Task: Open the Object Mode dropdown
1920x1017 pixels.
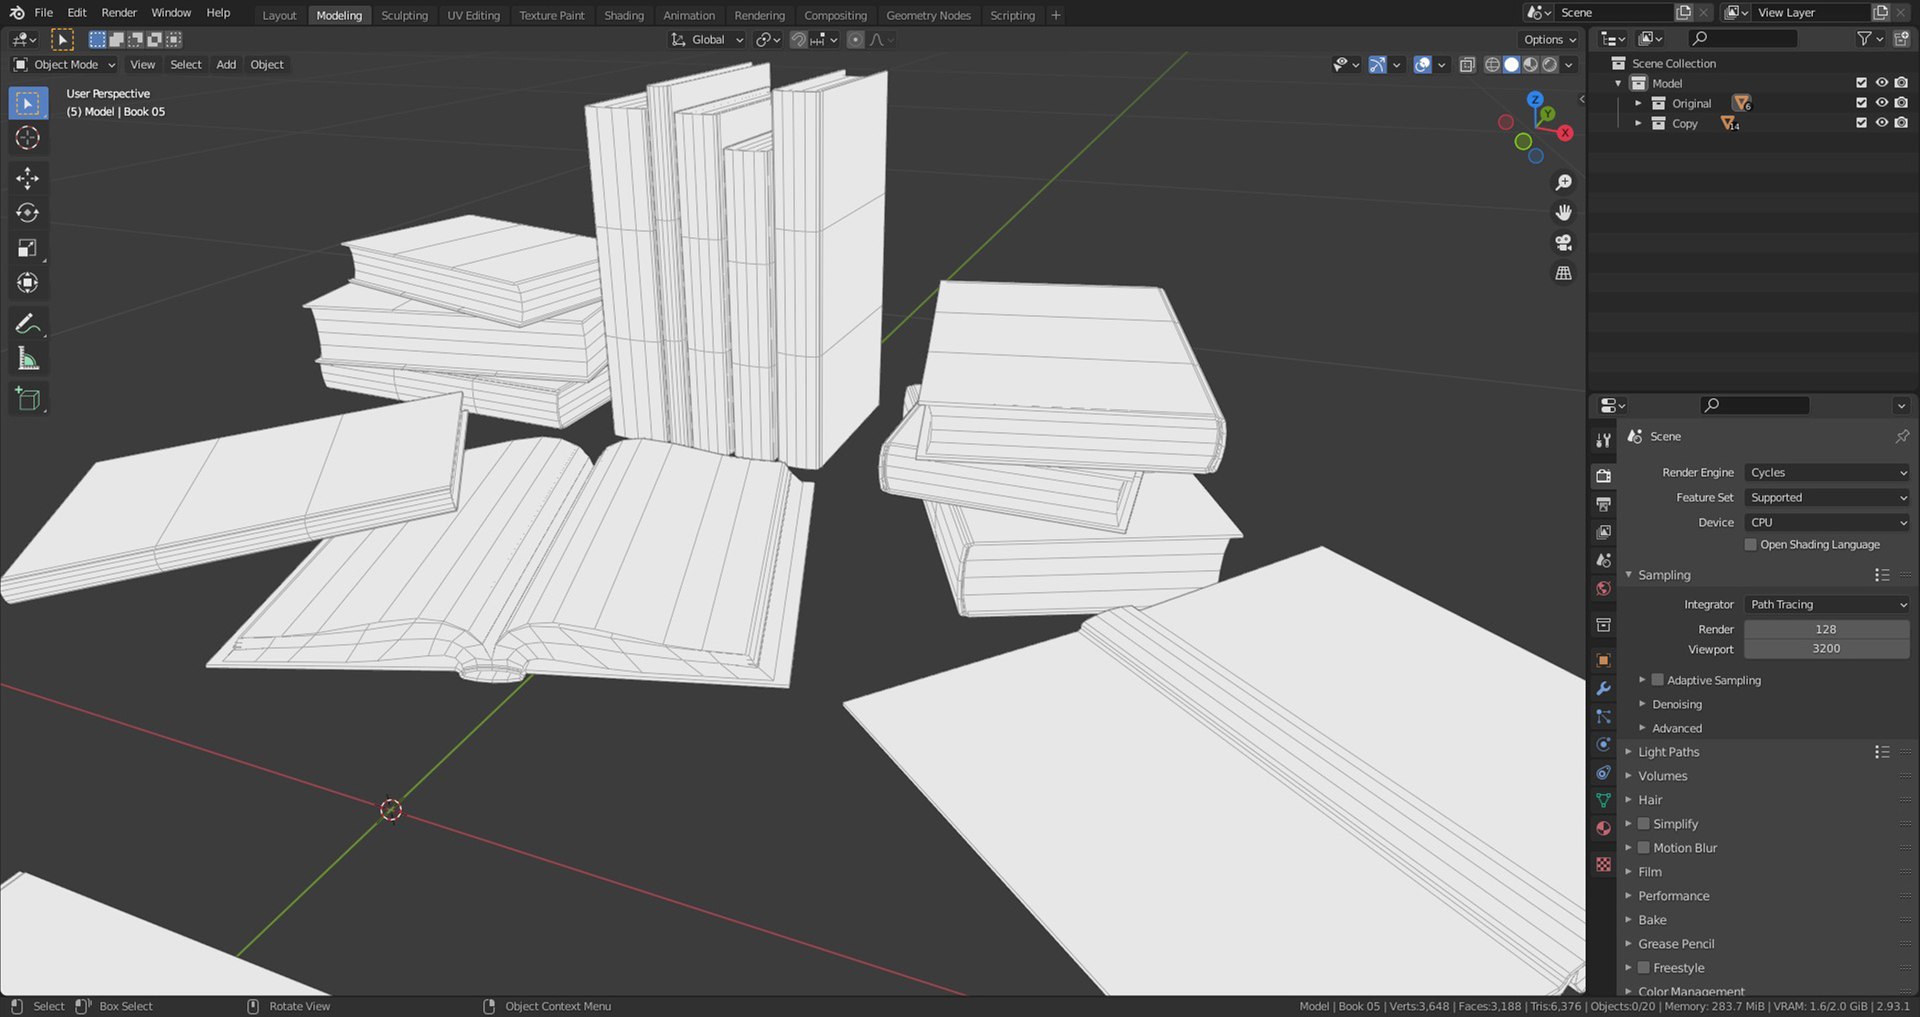Action: tap(65, 65)
